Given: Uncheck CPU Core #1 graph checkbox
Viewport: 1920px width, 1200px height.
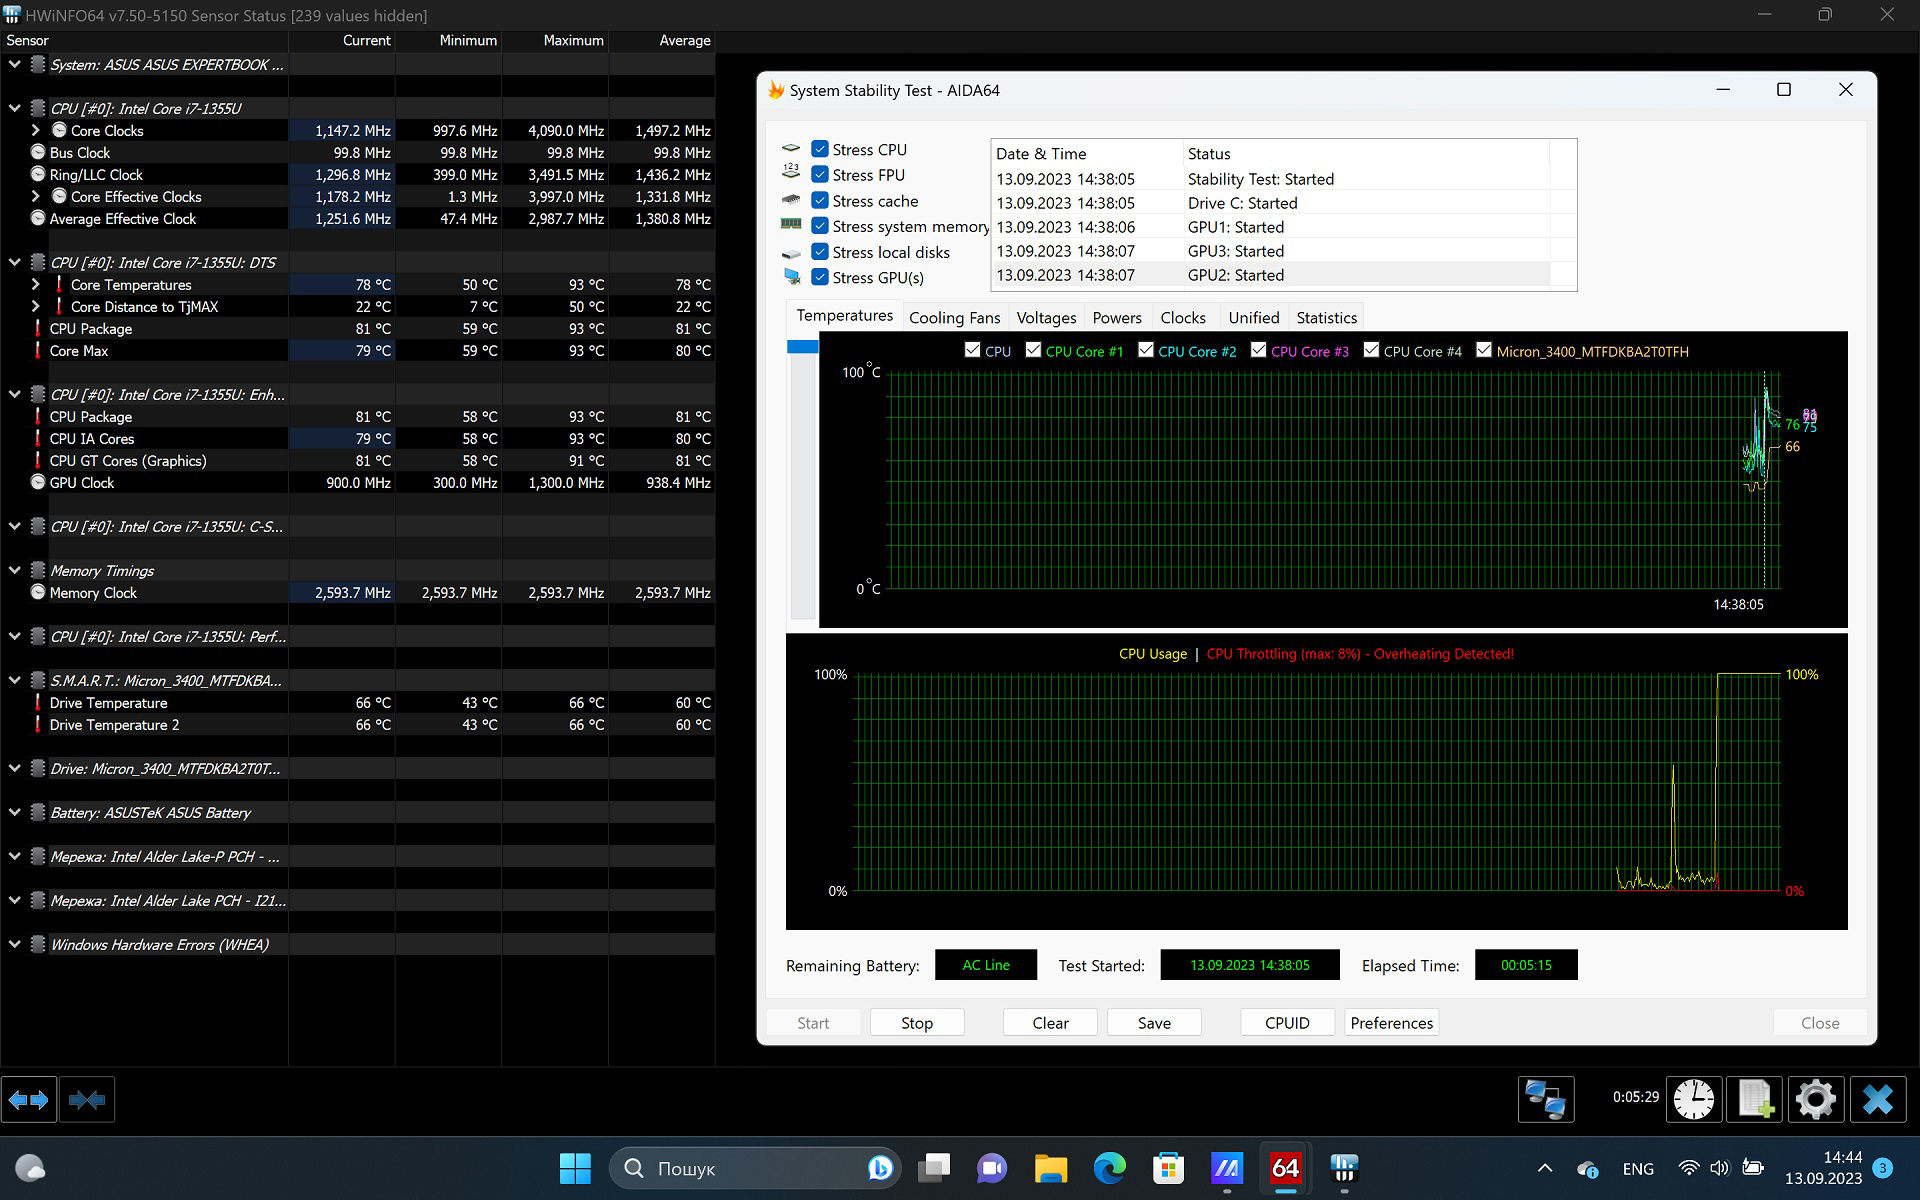Looking at the screenshot, I should coord(1033,350).
